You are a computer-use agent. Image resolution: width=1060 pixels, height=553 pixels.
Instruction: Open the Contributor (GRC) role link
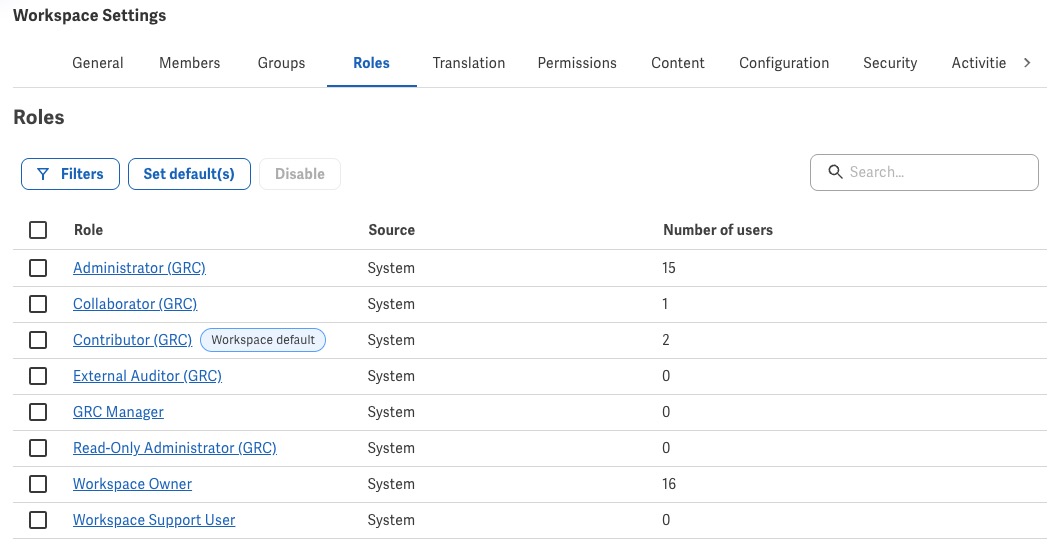(132, 339)
